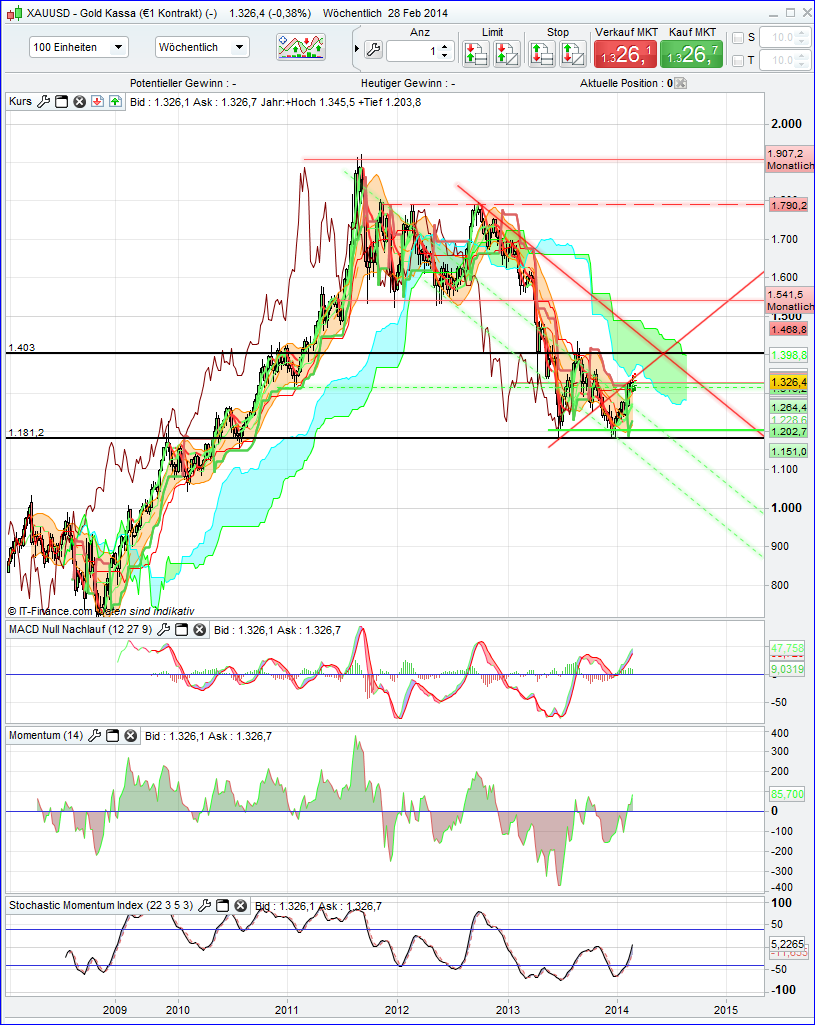The height and width of the screenshot is (1025, 815).
Task: Open the chart style selector icon
Action: pos(300,47)
